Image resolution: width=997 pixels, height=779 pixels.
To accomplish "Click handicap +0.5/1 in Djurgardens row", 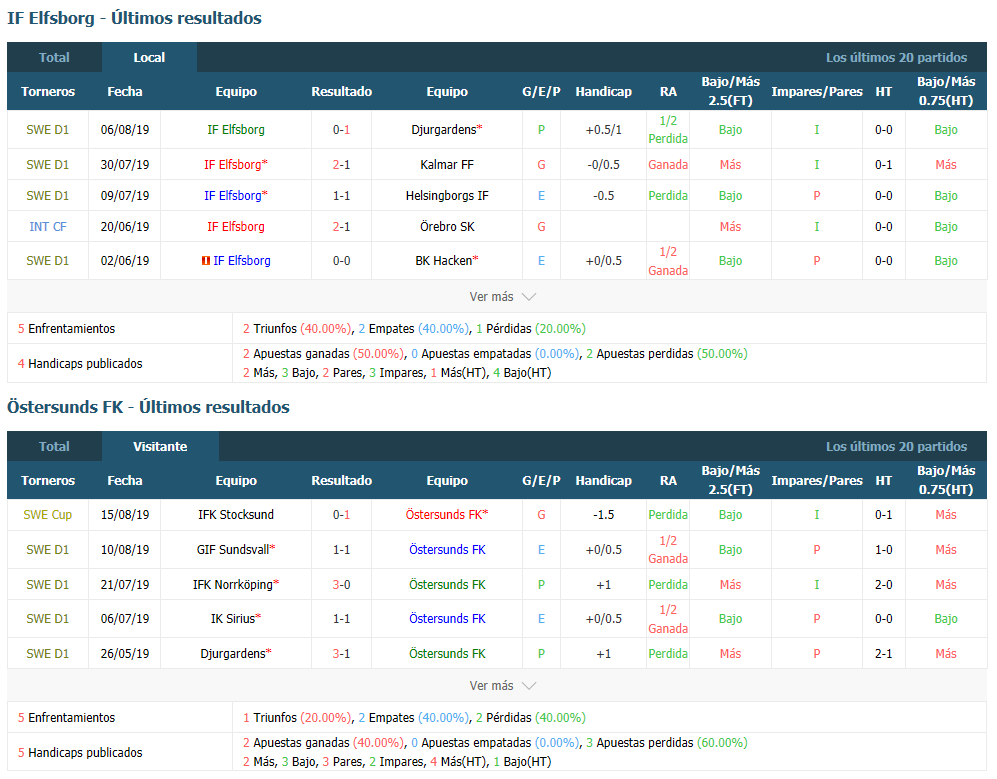I will click(x=603, y=130).
